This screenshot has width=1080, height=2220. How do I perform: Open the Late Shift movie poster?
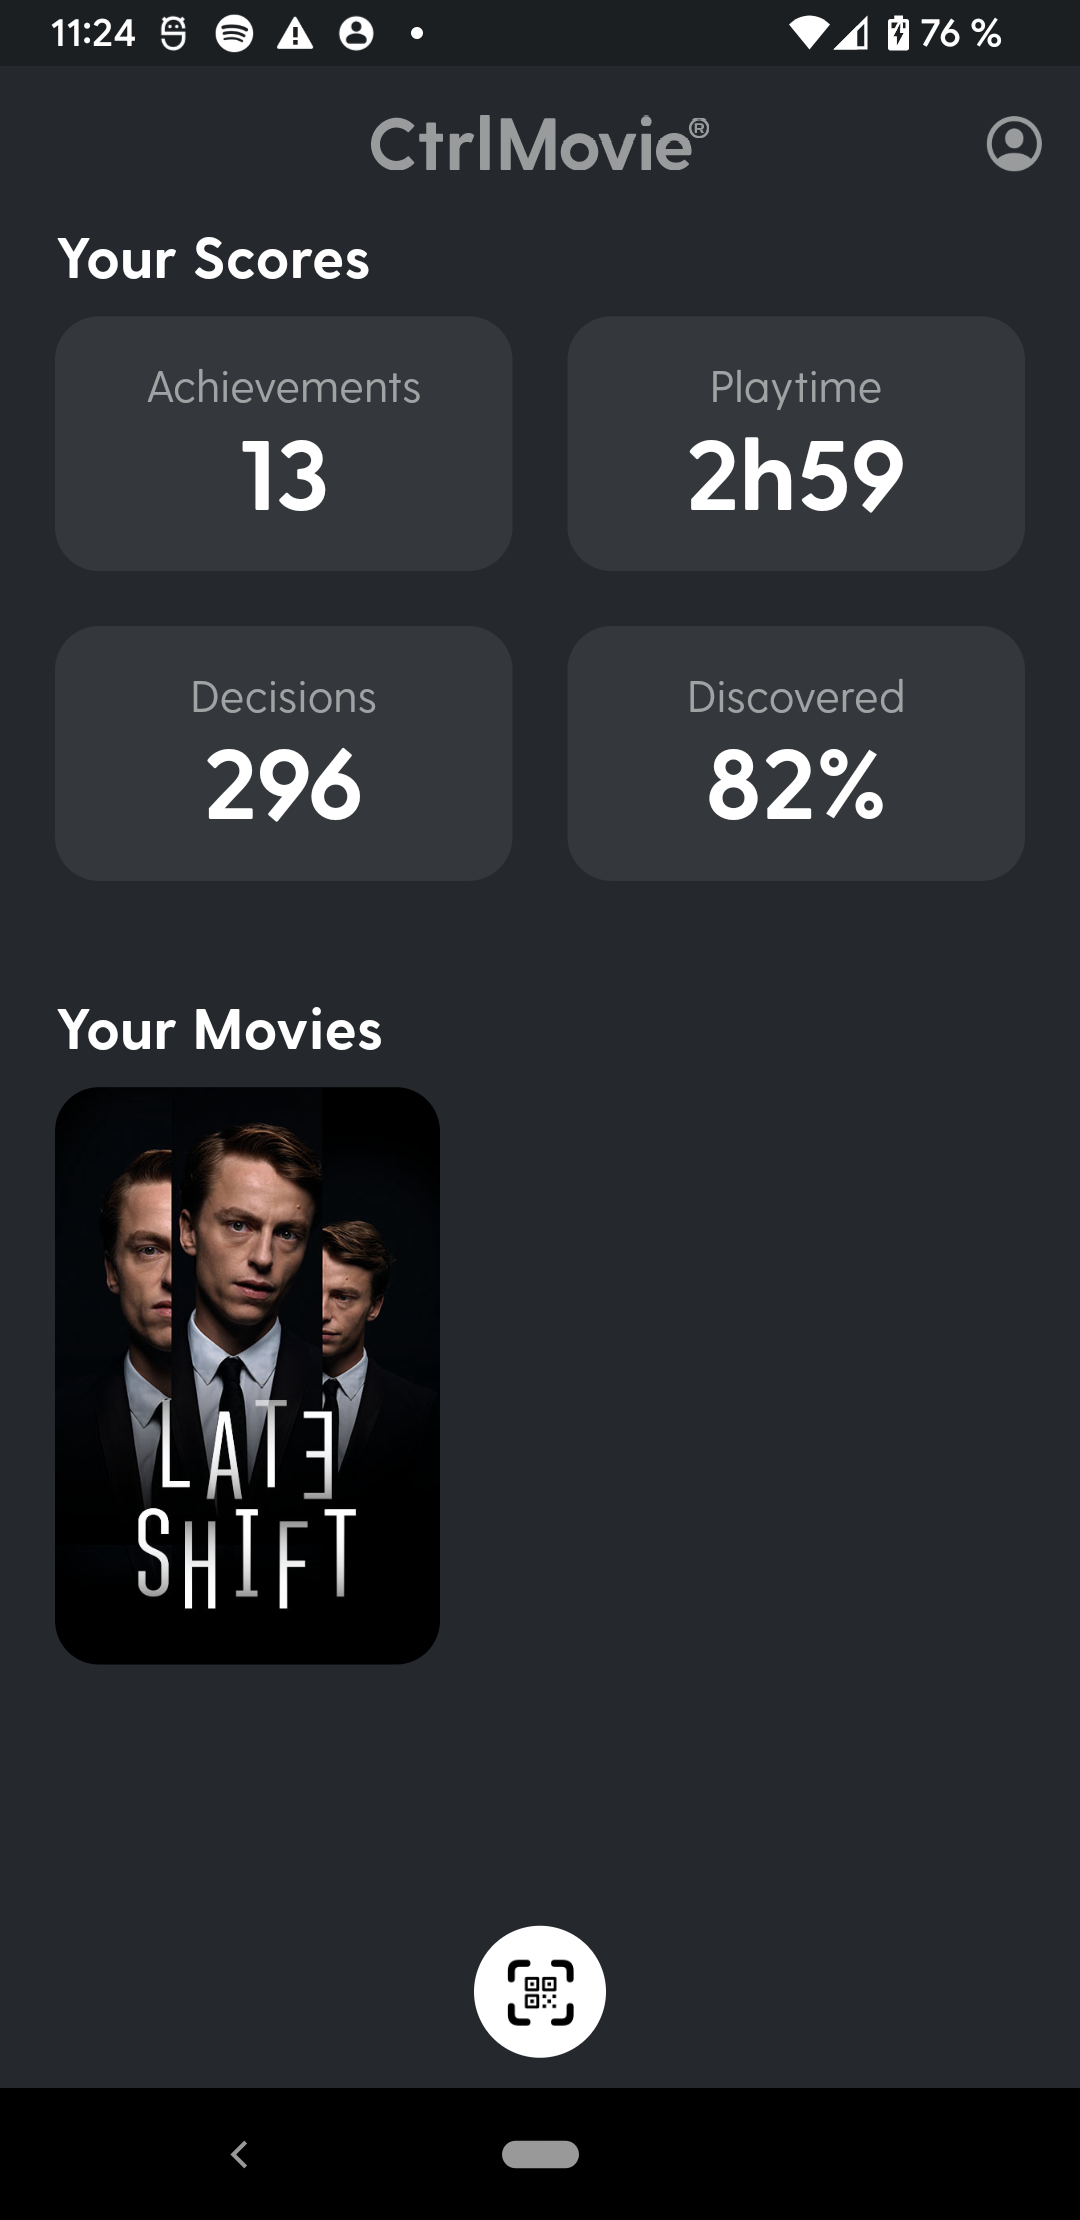tap(247, 1375)
